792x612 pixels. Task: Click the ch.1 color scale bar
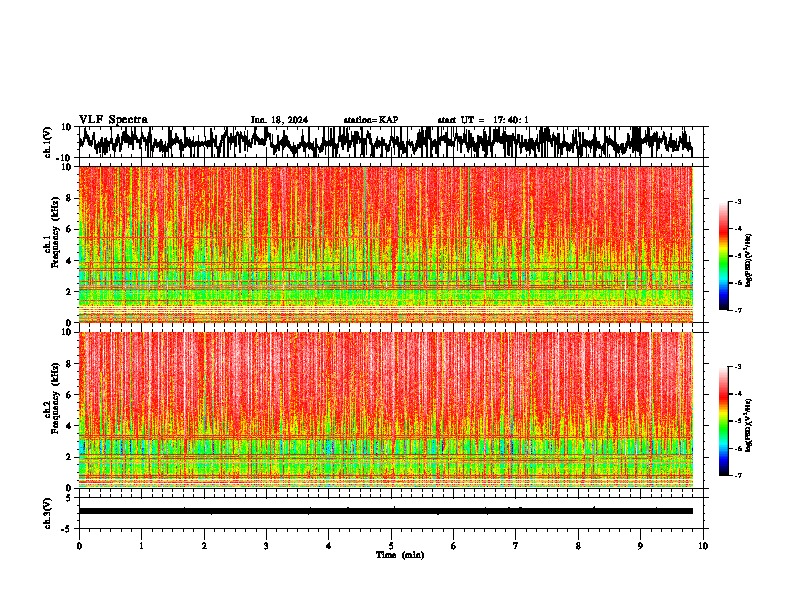724,256
